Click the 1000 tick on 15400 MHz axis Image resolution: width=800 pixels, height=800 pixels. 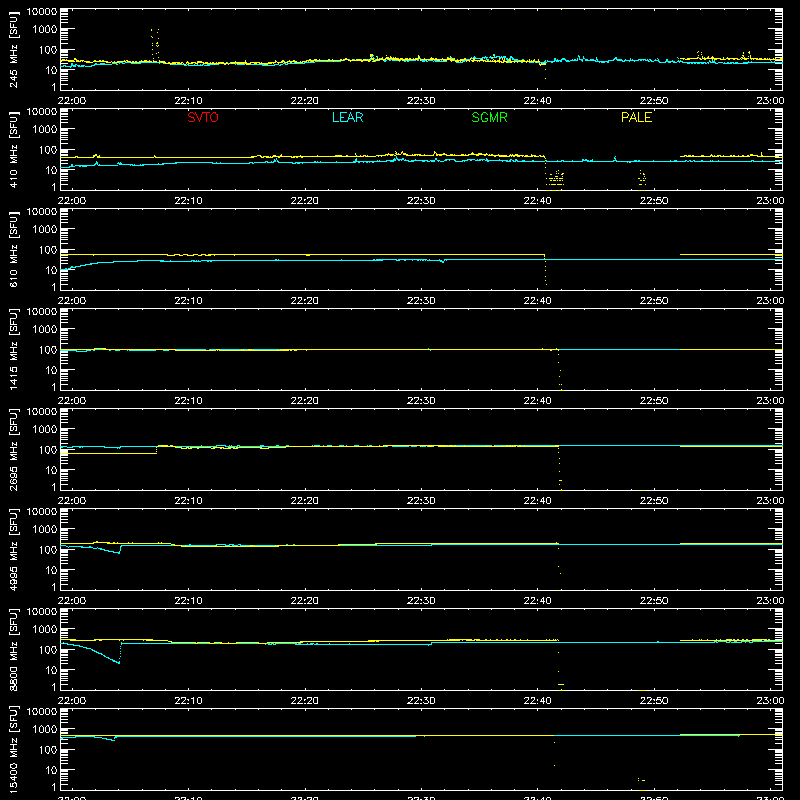click(x=45, y=730)
